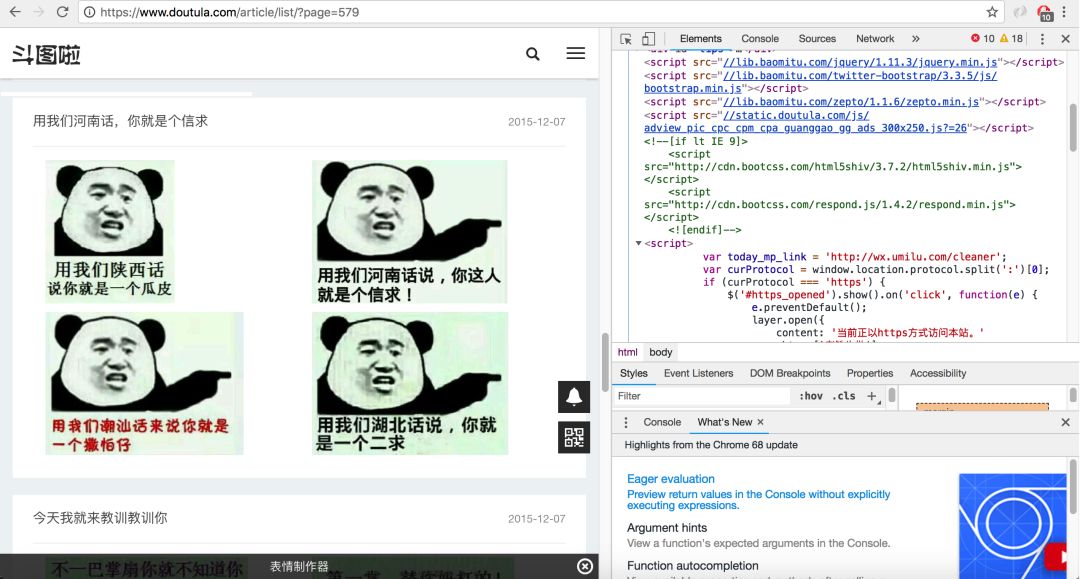The width and height of the screenshot is (1080, 579).
Task: View site info icon beside URL
Action: (89, 12)
